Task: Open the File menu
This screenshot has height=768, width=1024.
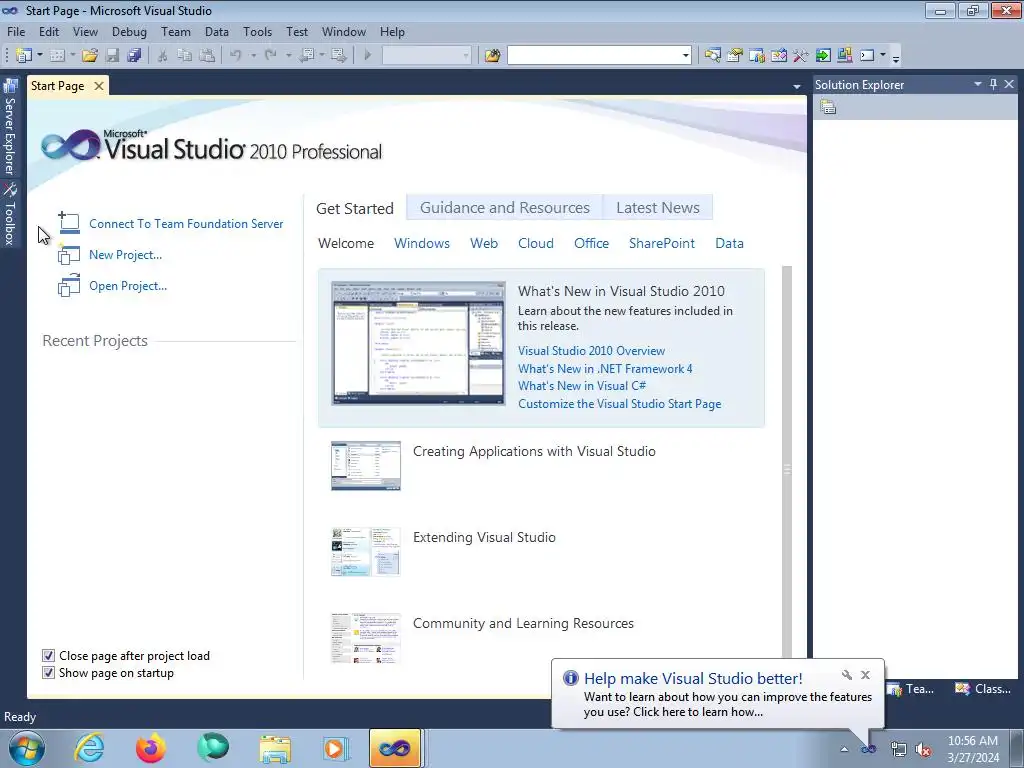Action: coord(16,31)
